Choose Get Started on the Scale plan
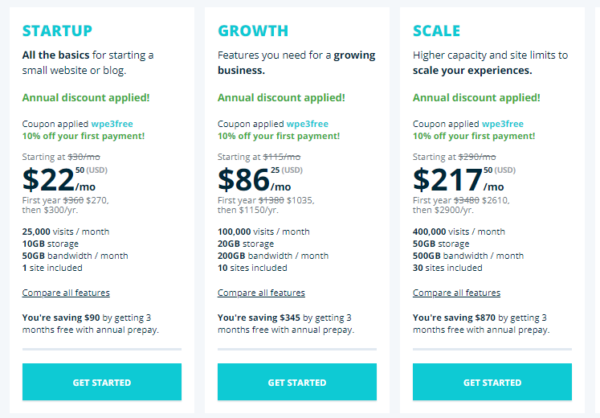Screen dimensions: 600x418 [492, 382]
